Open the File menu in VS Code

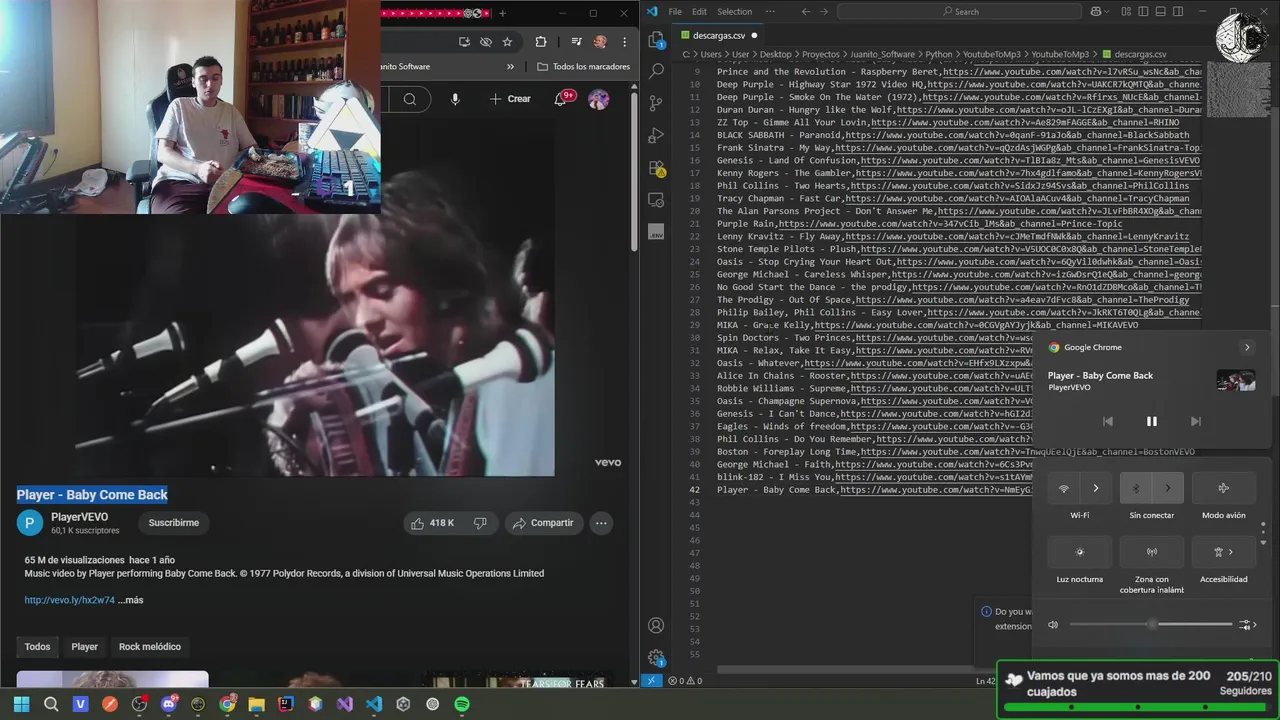click(675, 12)
